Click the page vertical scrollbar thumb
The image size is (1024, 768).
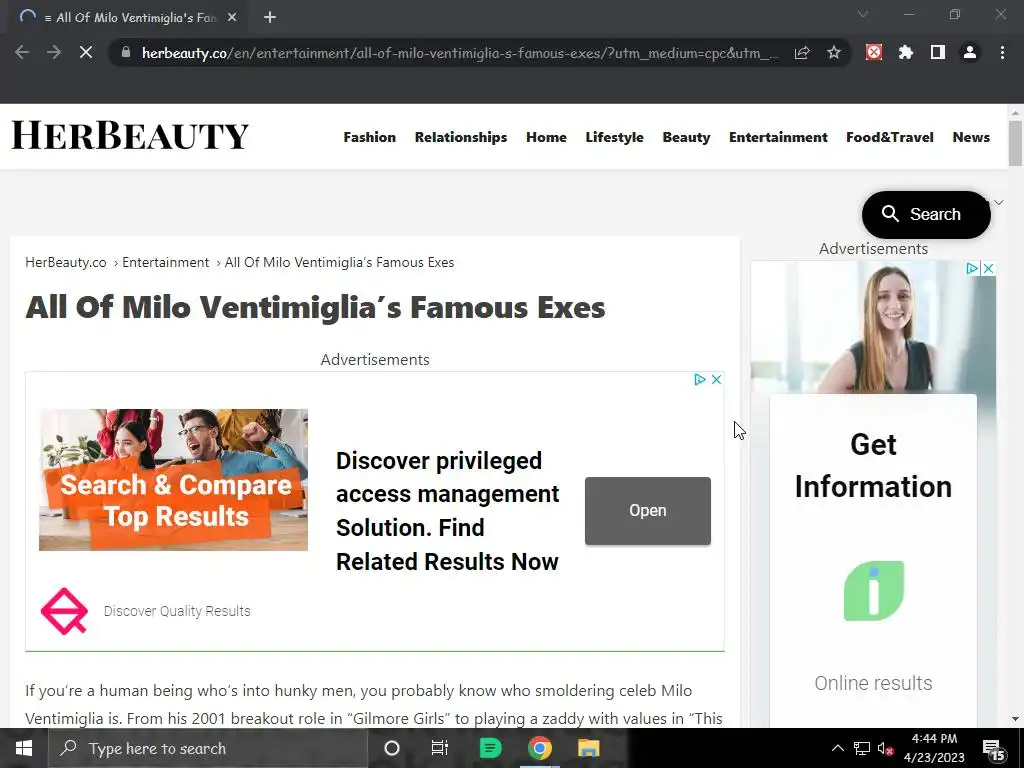pyautogui.click(x=1015, y=144)
